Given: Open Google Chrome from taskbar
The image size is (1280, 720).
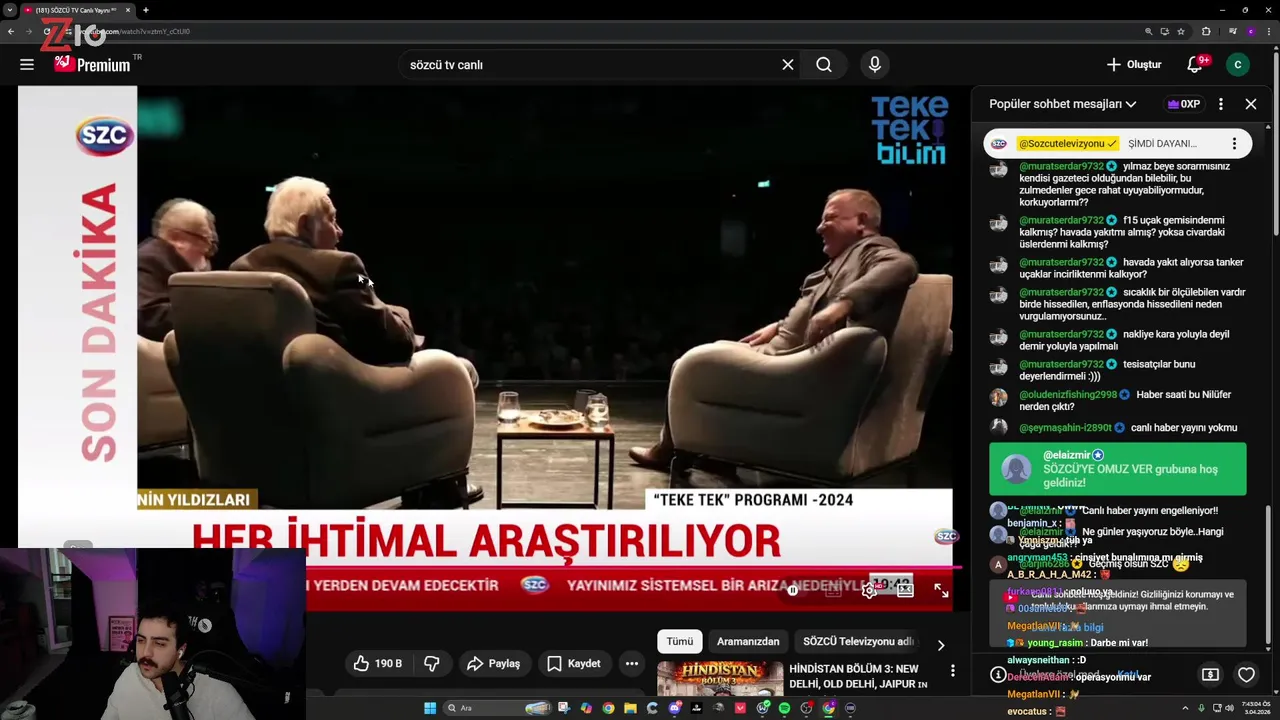Looking at the screenshot, I should pos(608,708).
